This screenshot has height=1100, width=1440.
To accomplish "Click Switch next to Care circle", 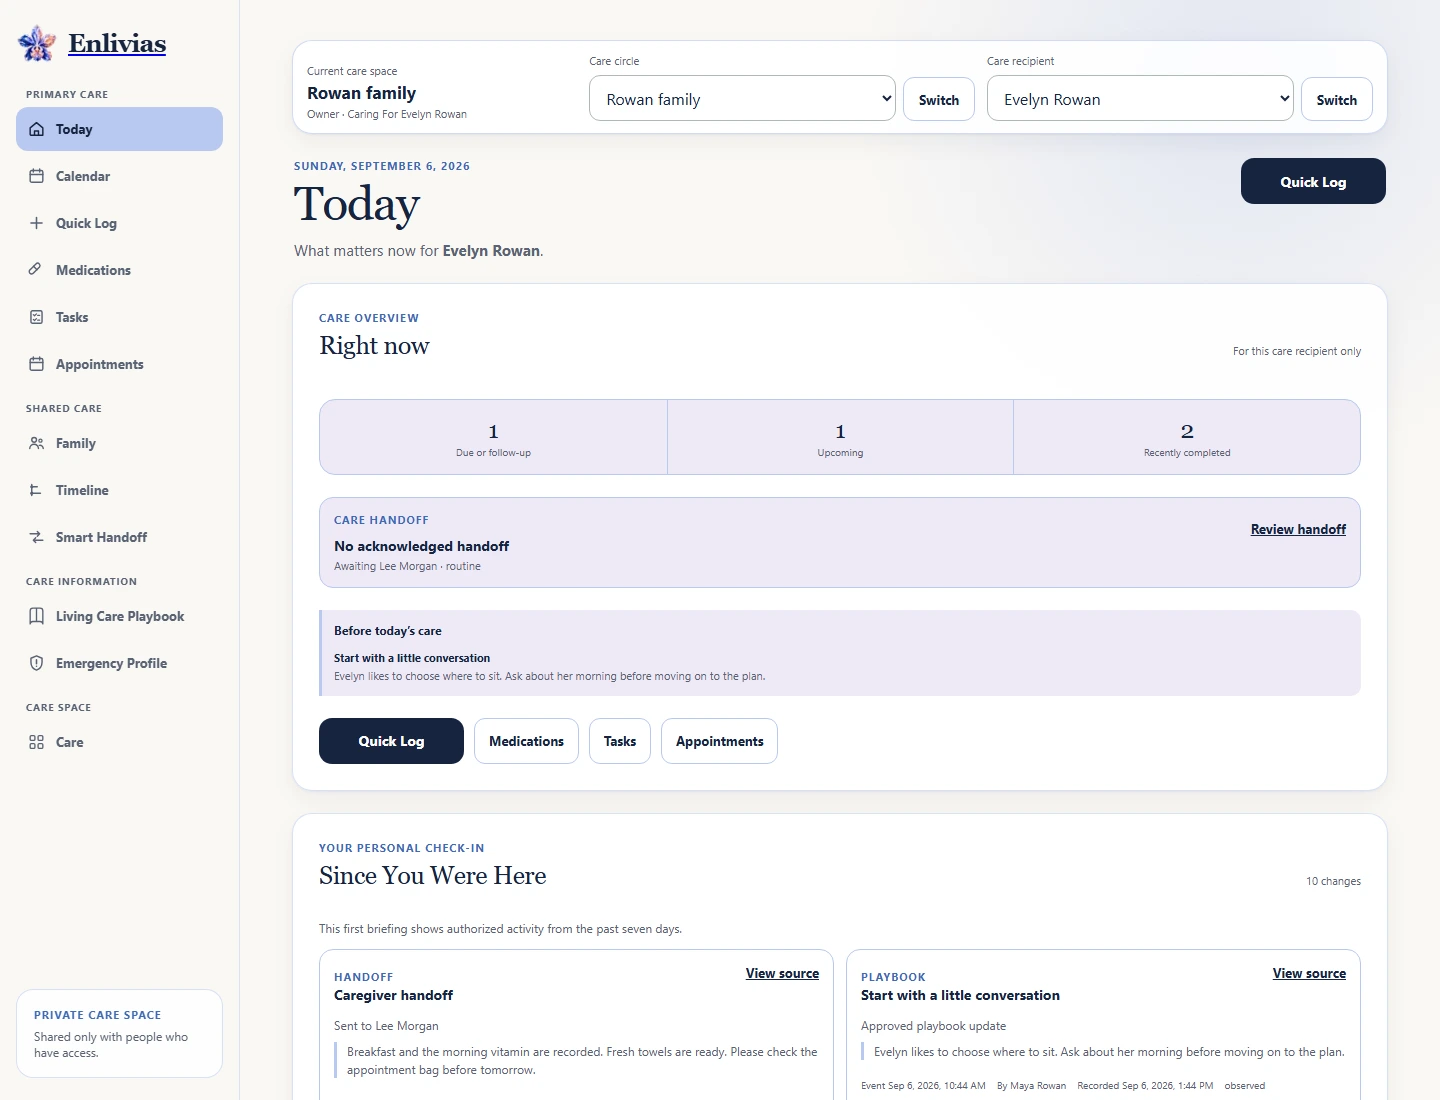I will (939, 99).
